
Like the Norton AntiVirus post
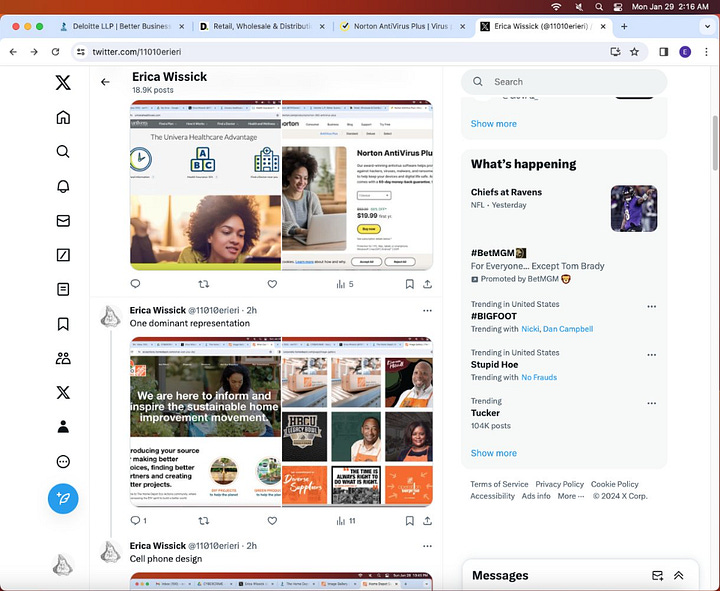(x=272, y=284)
